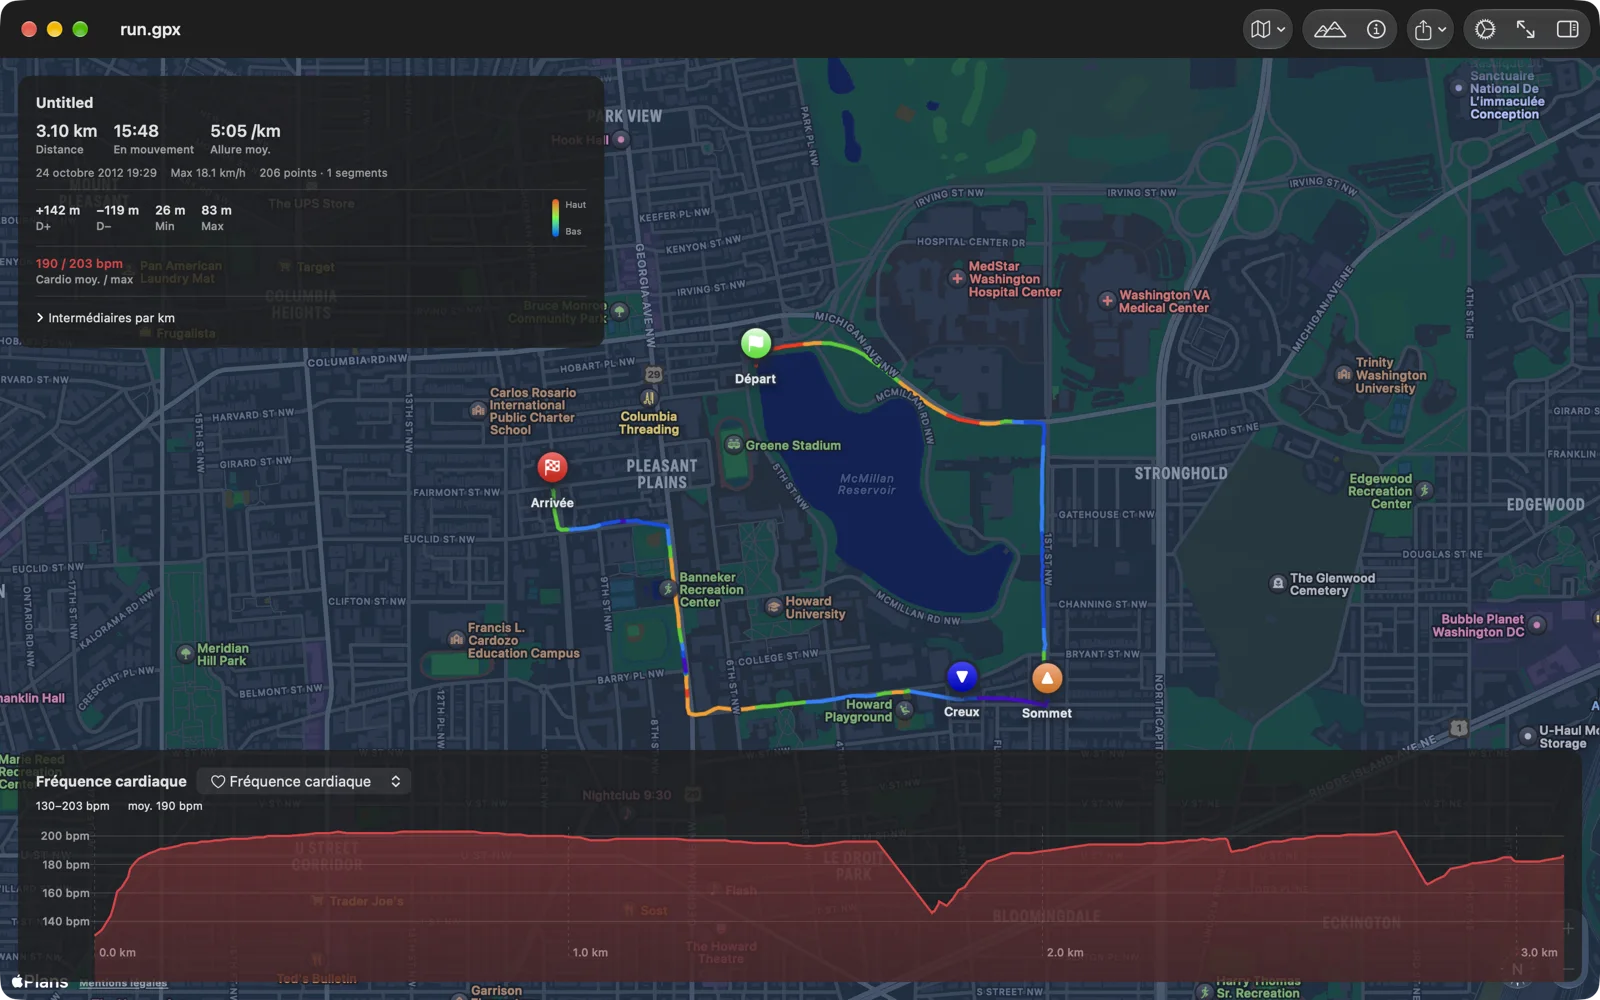This screenshot has height=1000, width=1600.
Task: Click the Francis L. Cardozo campus pin
Action: pyautogui.click(x=456, y=639)
